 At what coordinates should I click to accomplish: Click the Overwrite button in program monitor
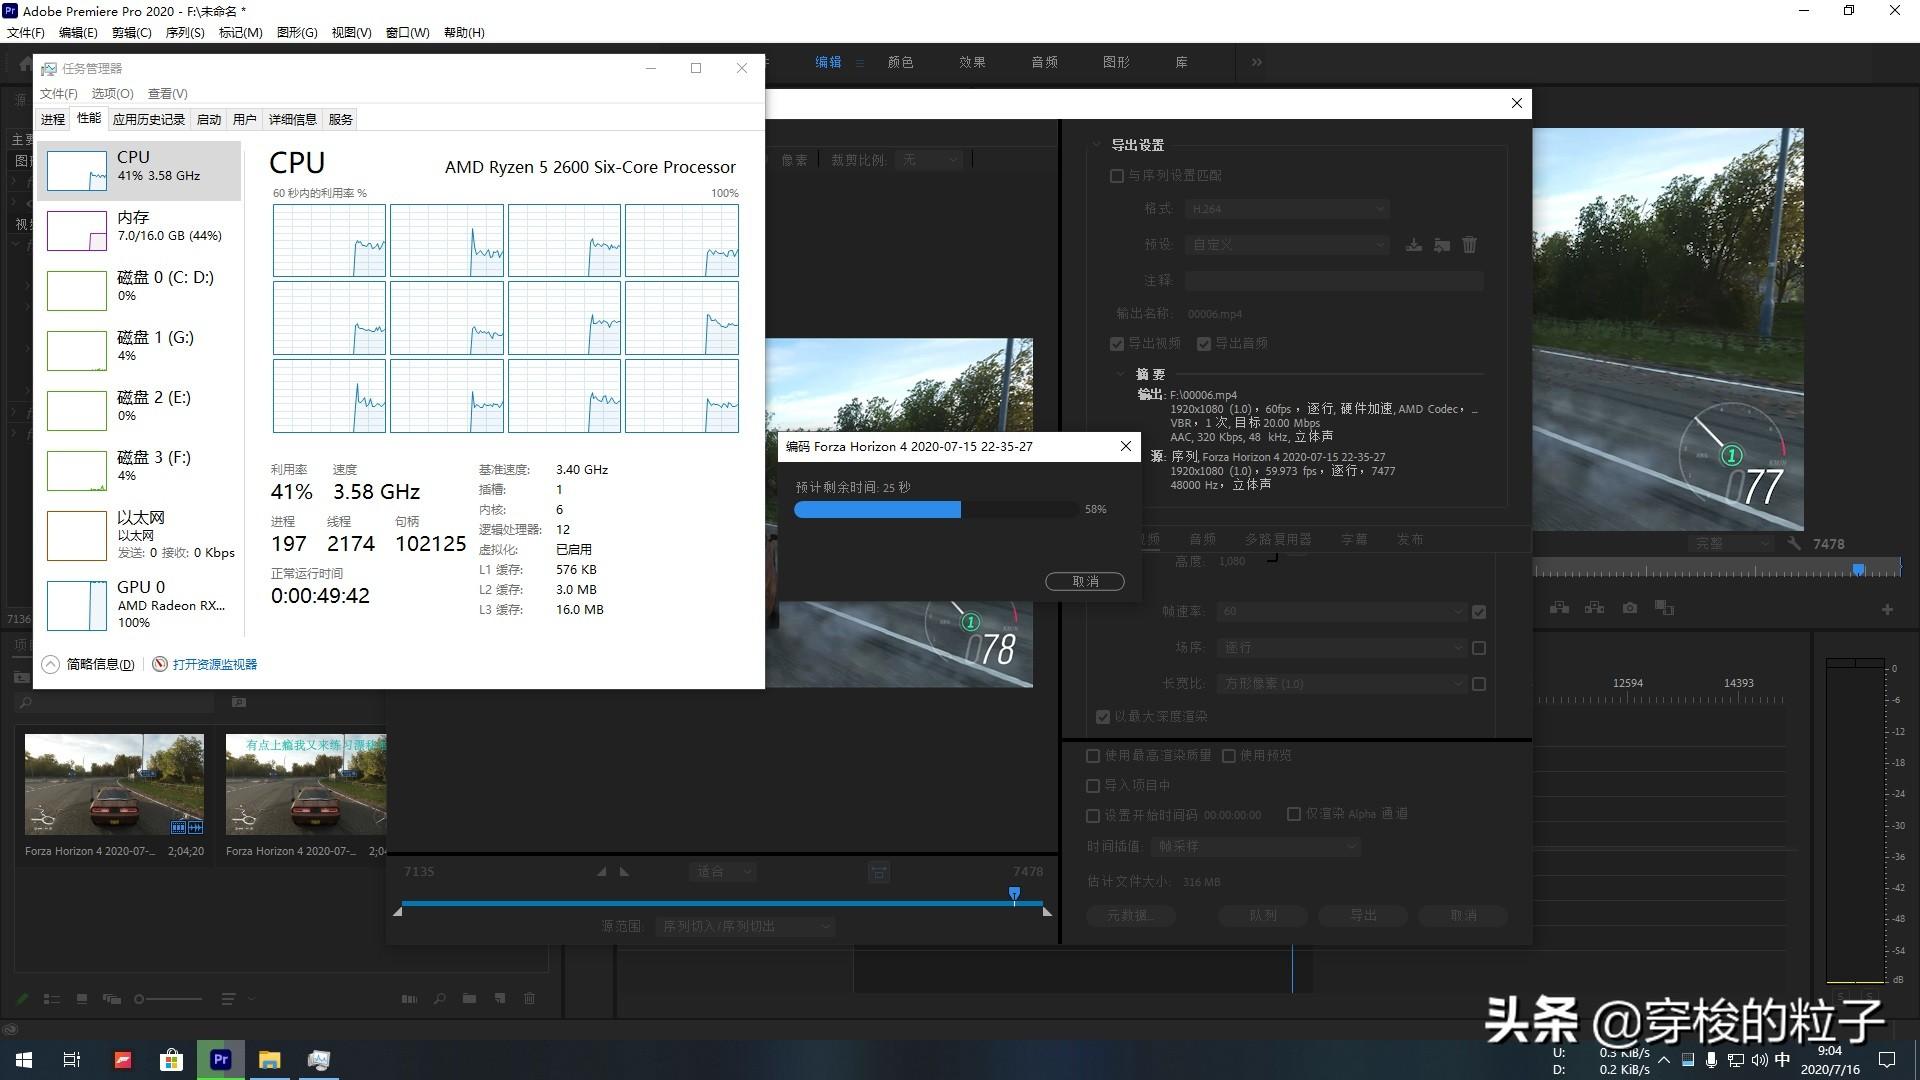1594,608
